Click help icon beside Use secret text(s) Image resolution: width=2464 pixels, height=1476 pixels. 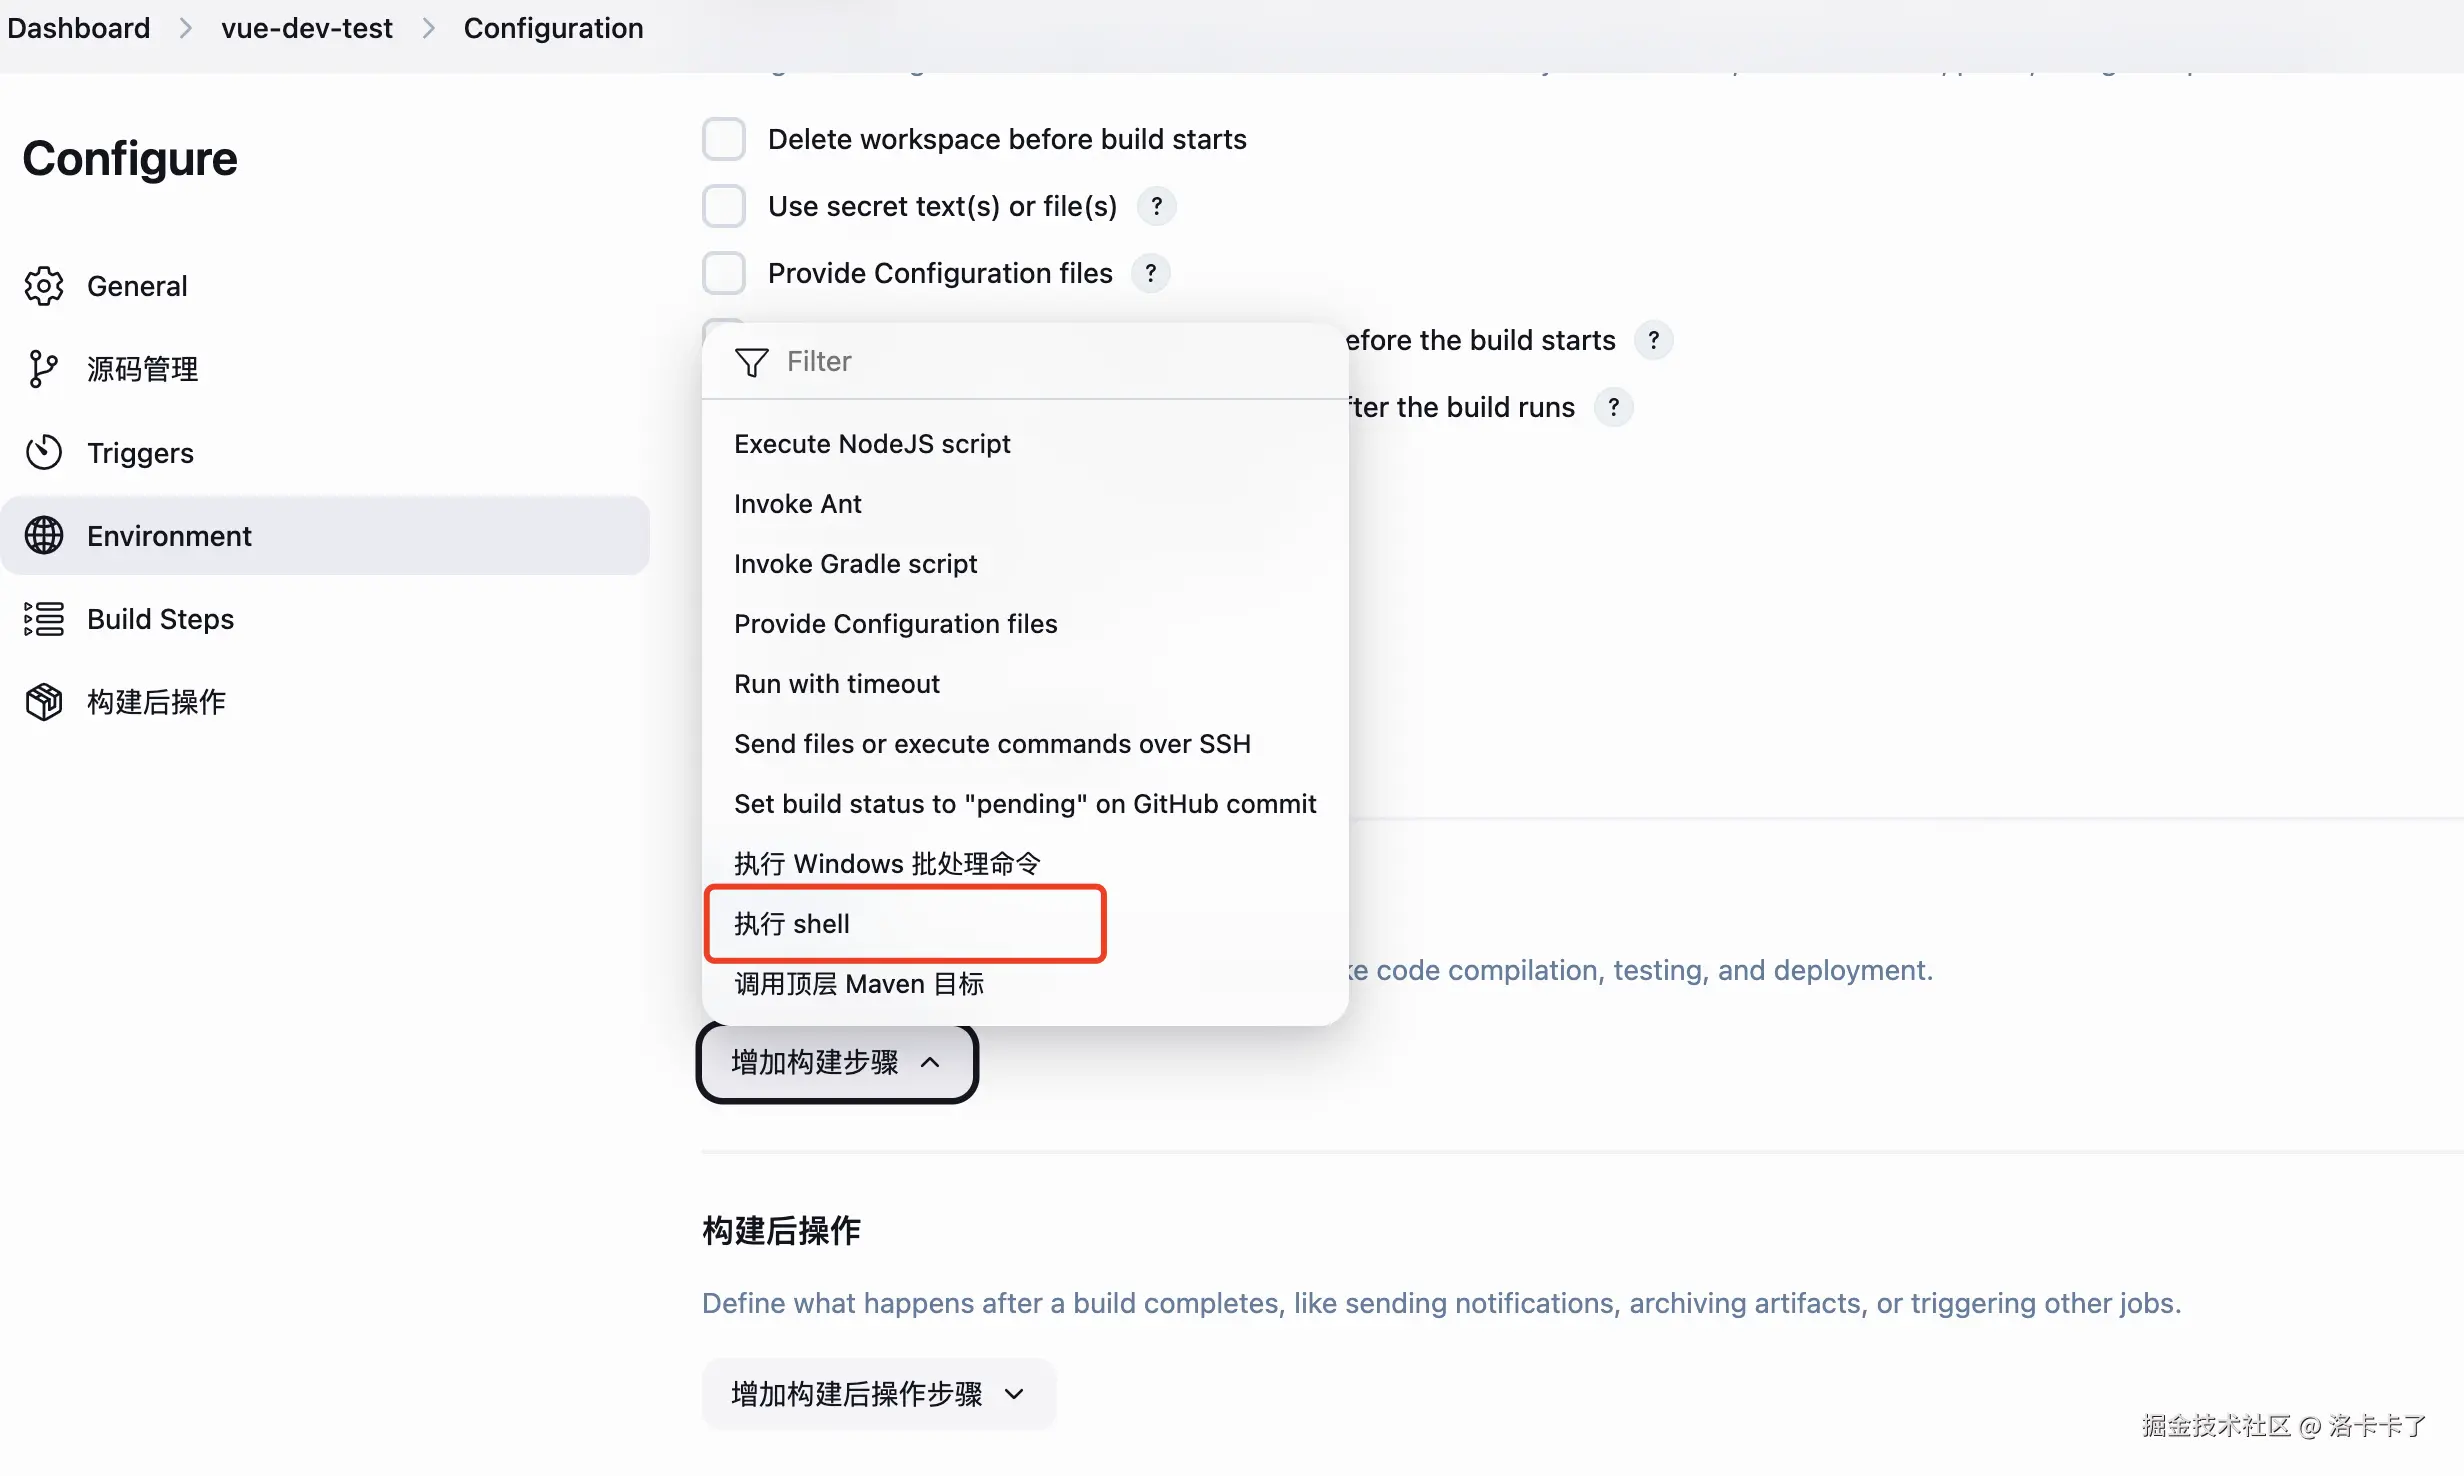(1157, 206)
